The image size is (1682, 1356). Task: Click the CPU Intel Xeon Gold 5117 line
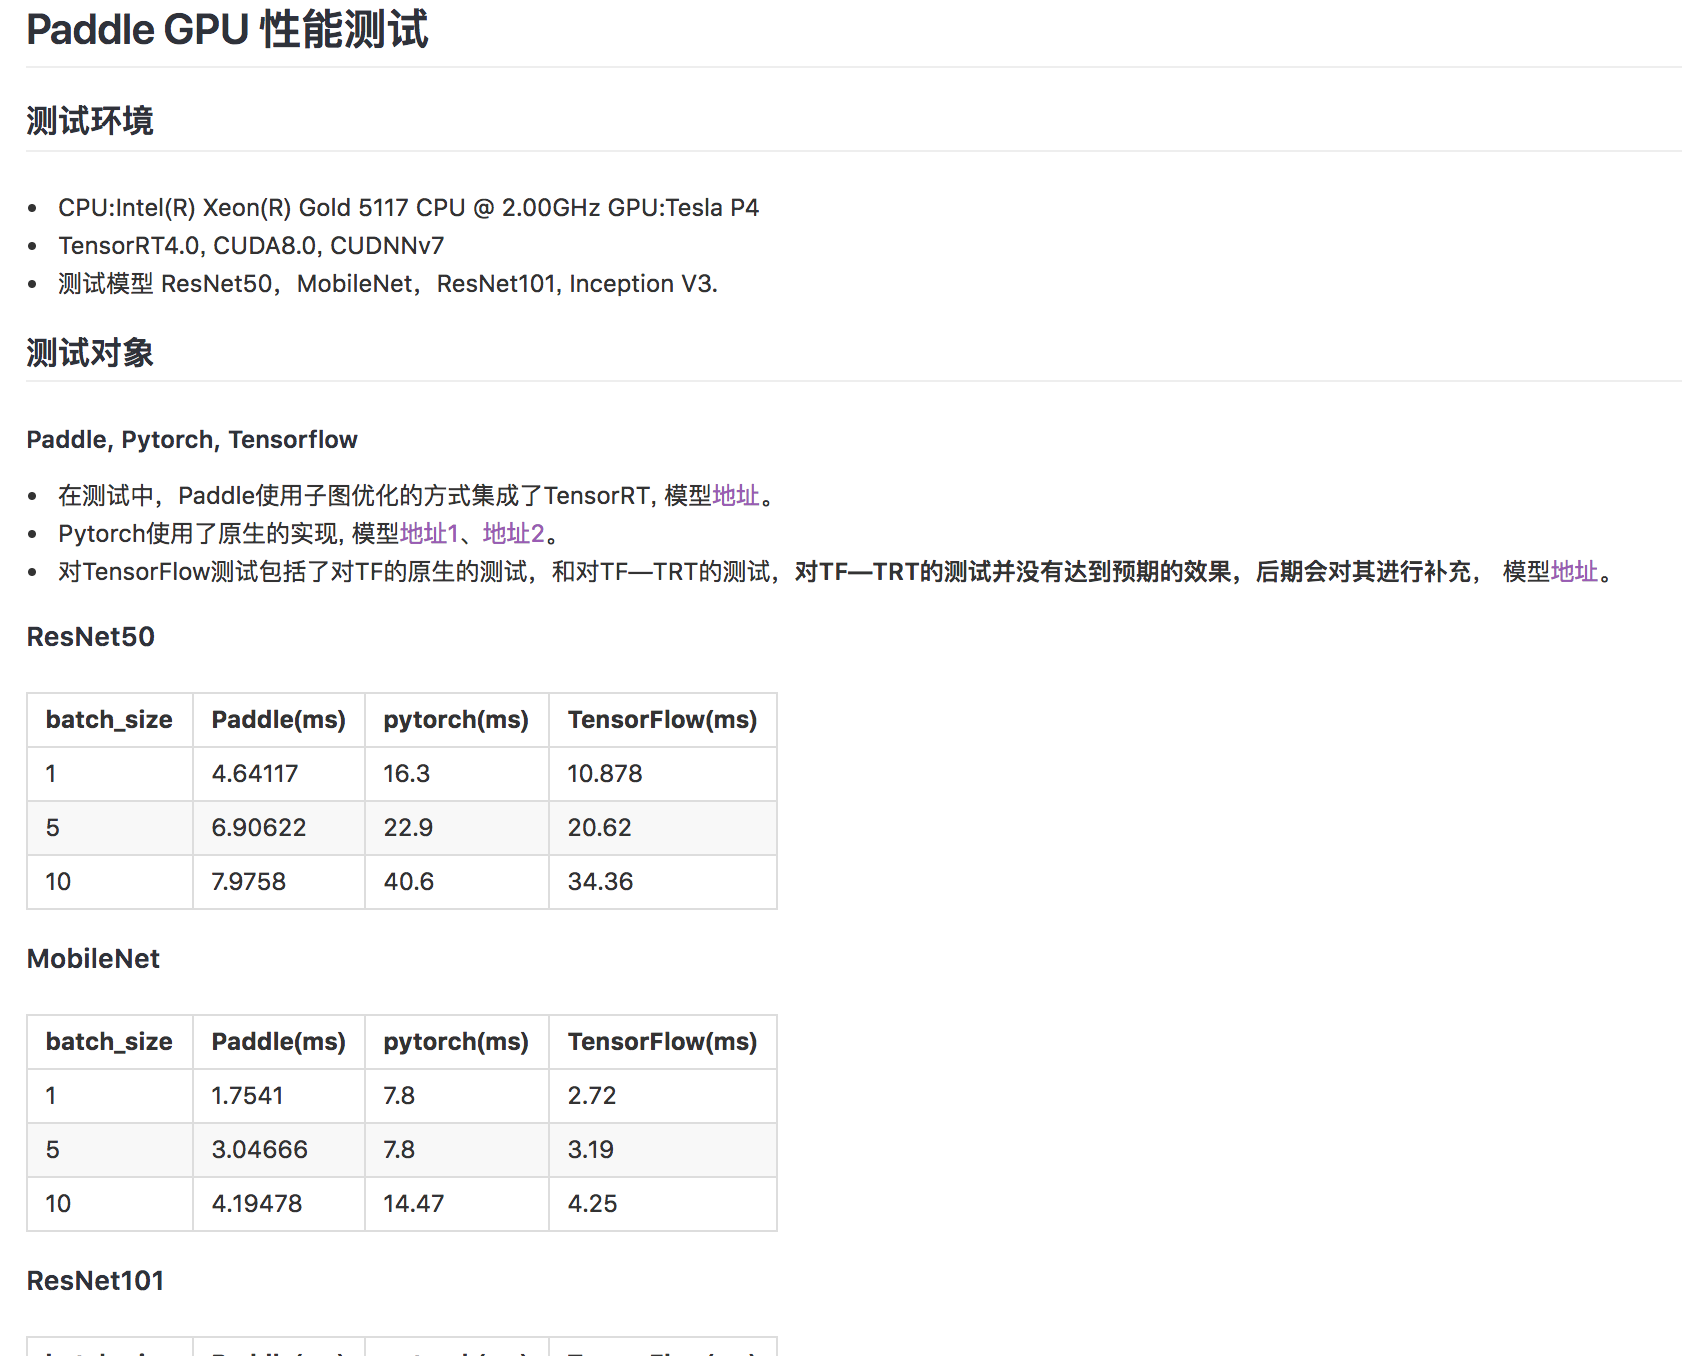pos(408,208)
